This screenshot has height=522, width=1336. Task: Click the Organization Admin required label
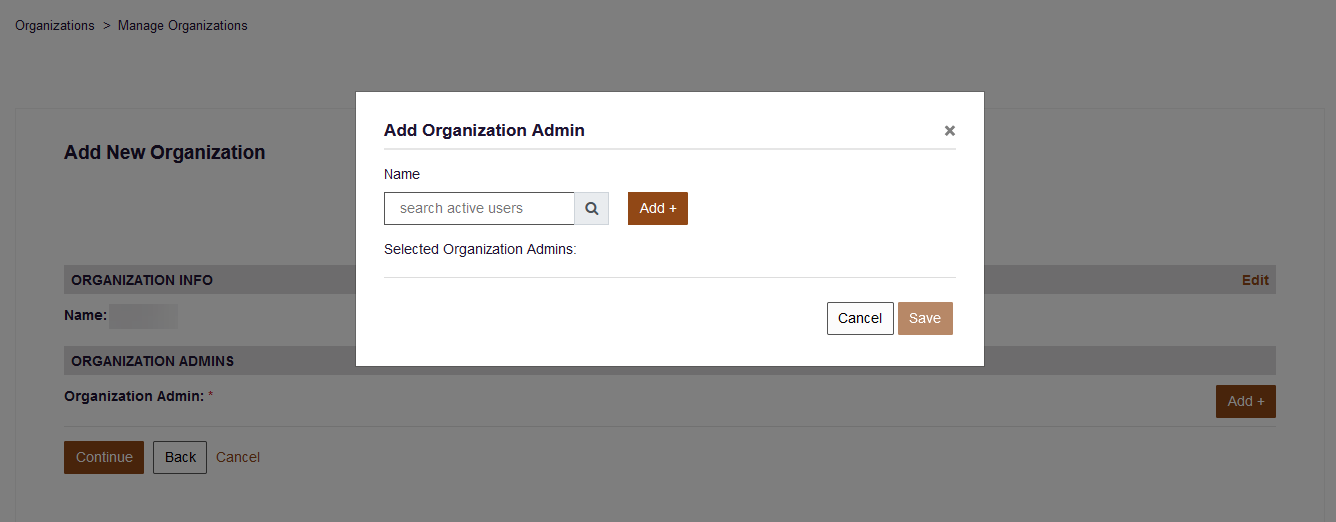click(x=138, y=396)
